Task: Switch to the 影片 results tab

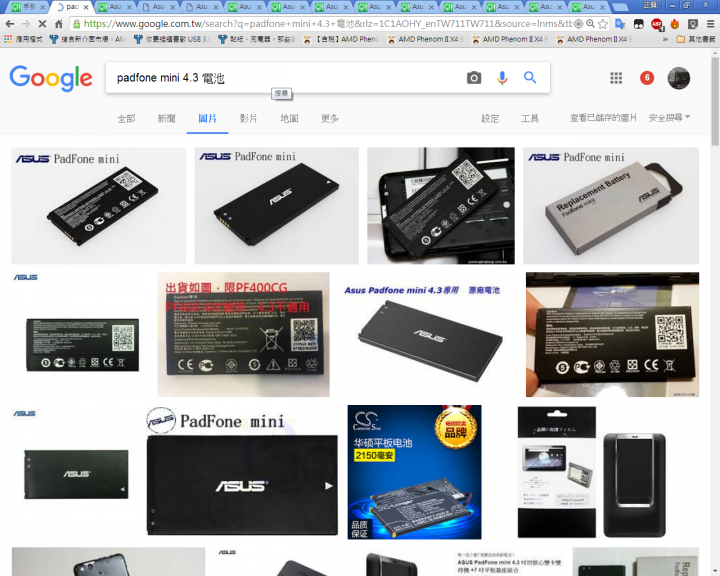Action: coord(248,119)
